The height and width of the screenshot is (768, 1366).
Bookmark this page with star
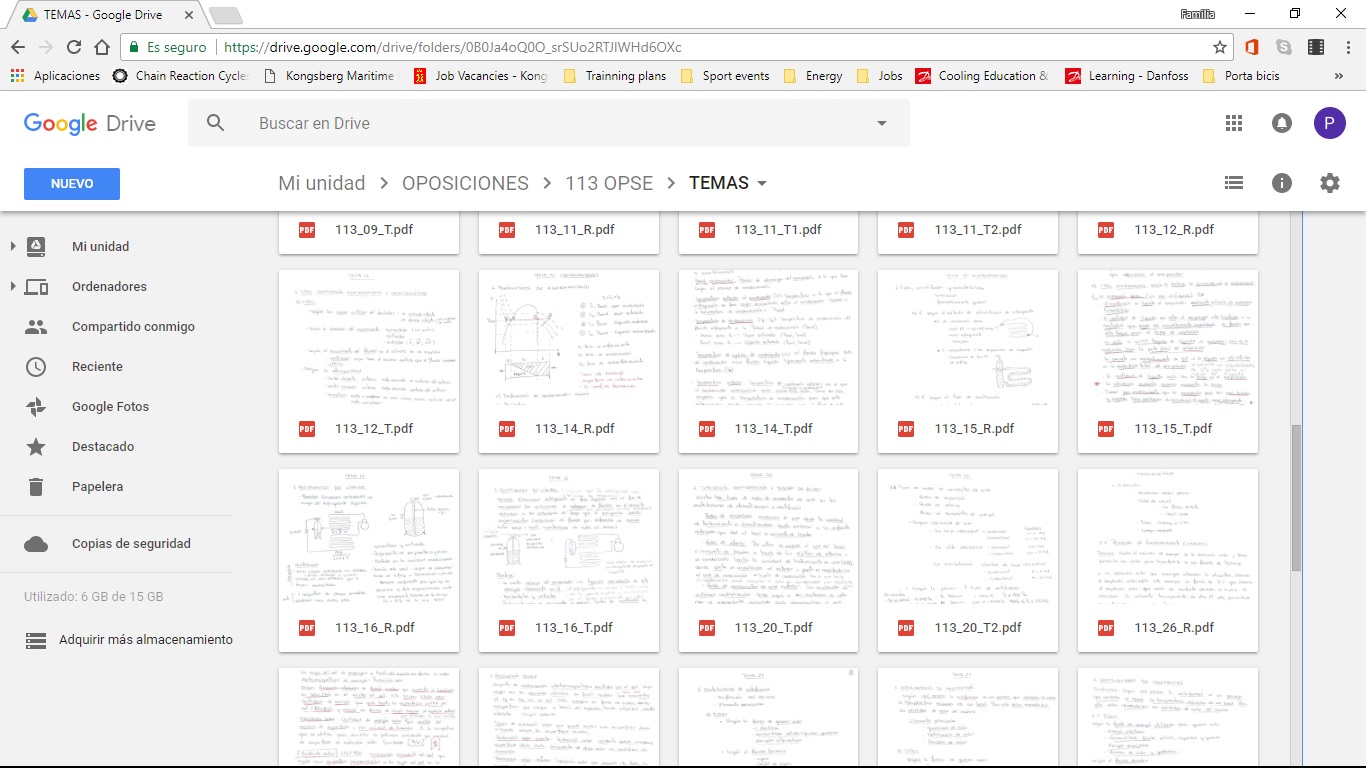pyautogui.click(x=1220, y=47)
